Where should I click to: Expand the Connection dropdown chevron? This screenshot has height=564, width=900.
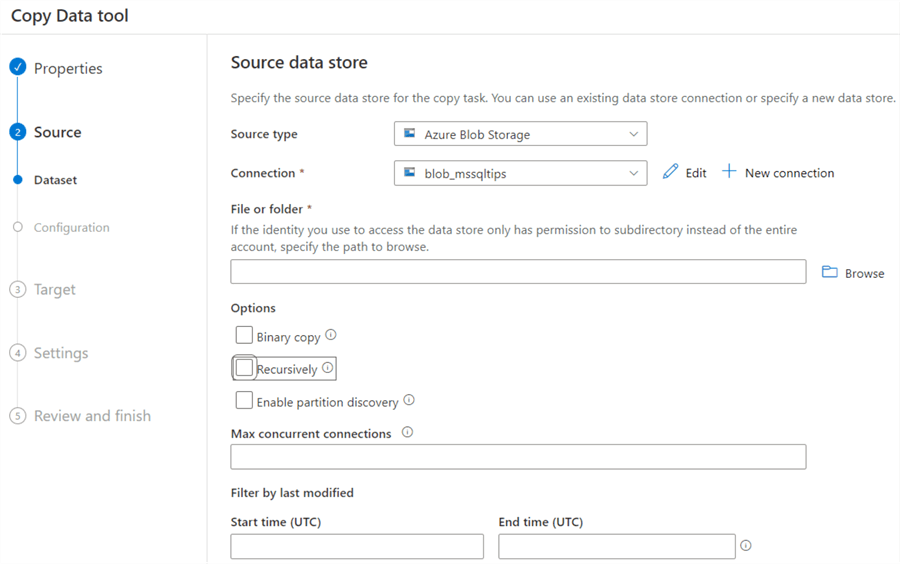[634, 173]
